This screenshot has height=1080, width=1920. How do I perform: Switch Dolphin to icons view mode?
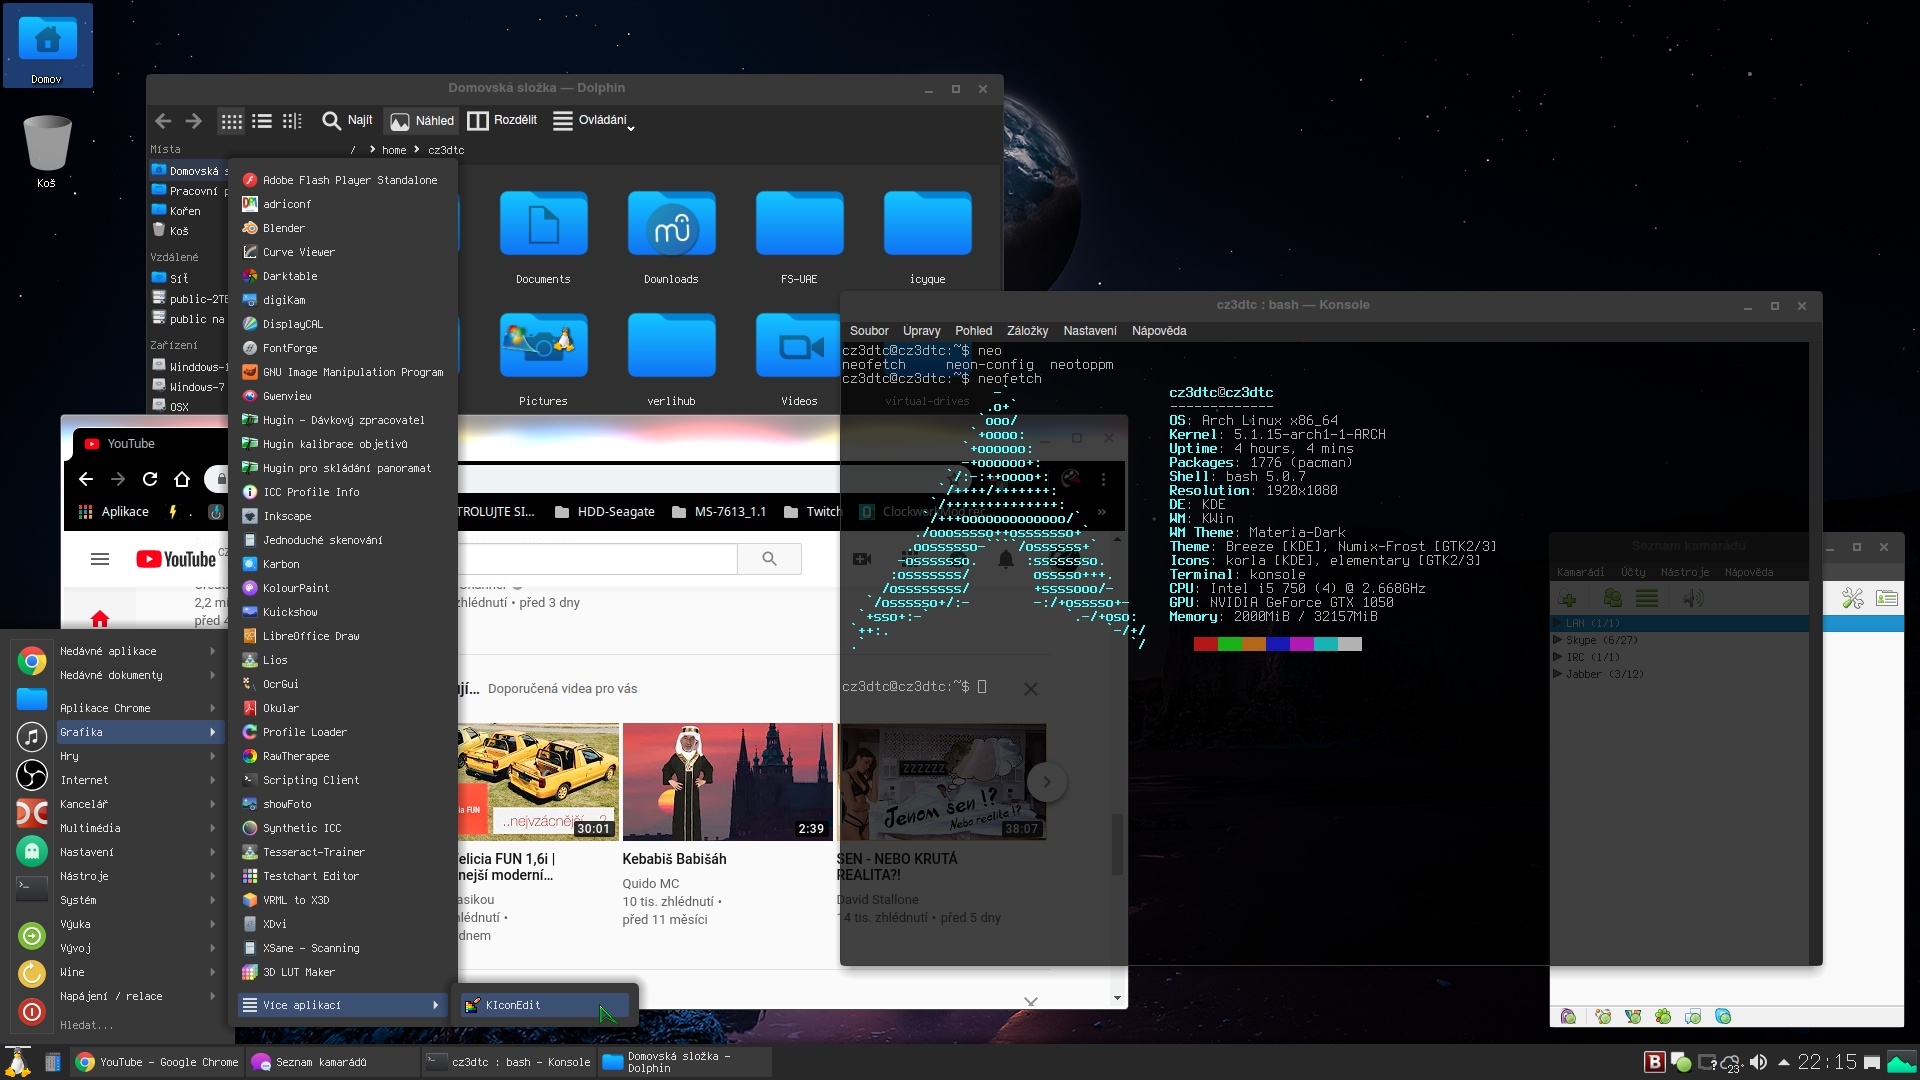coord(231,121)
